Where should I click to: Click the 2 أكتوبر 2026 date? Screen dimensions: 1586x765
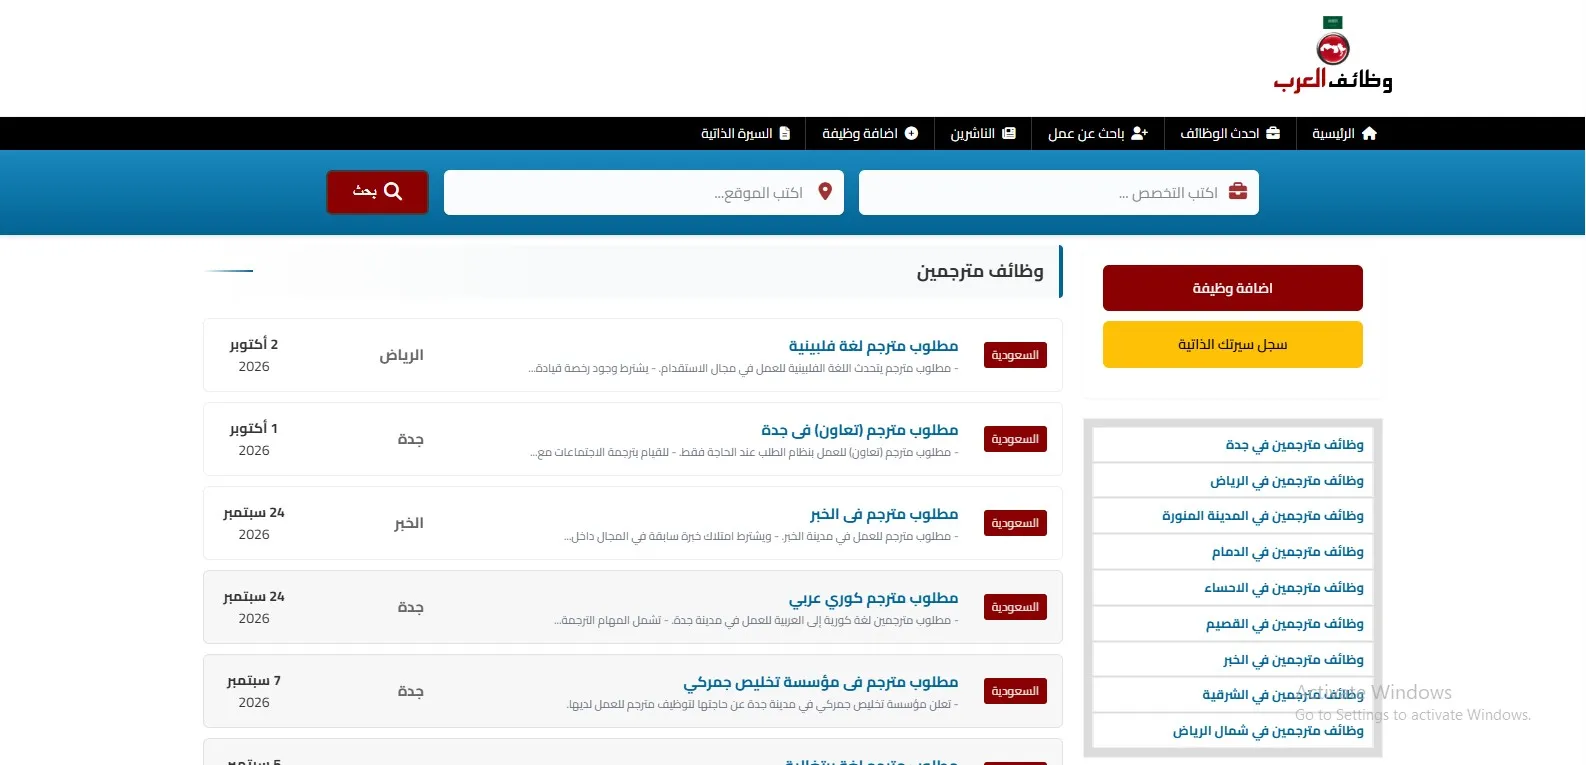pos(254,355)
